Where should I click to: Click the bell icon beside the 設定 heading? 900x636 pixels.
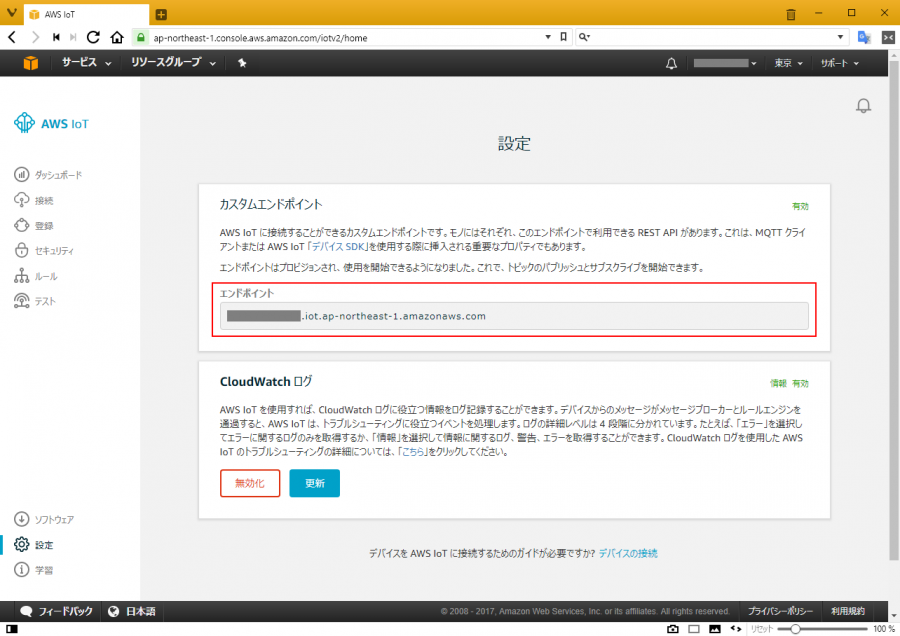click(x=863, y=106)
